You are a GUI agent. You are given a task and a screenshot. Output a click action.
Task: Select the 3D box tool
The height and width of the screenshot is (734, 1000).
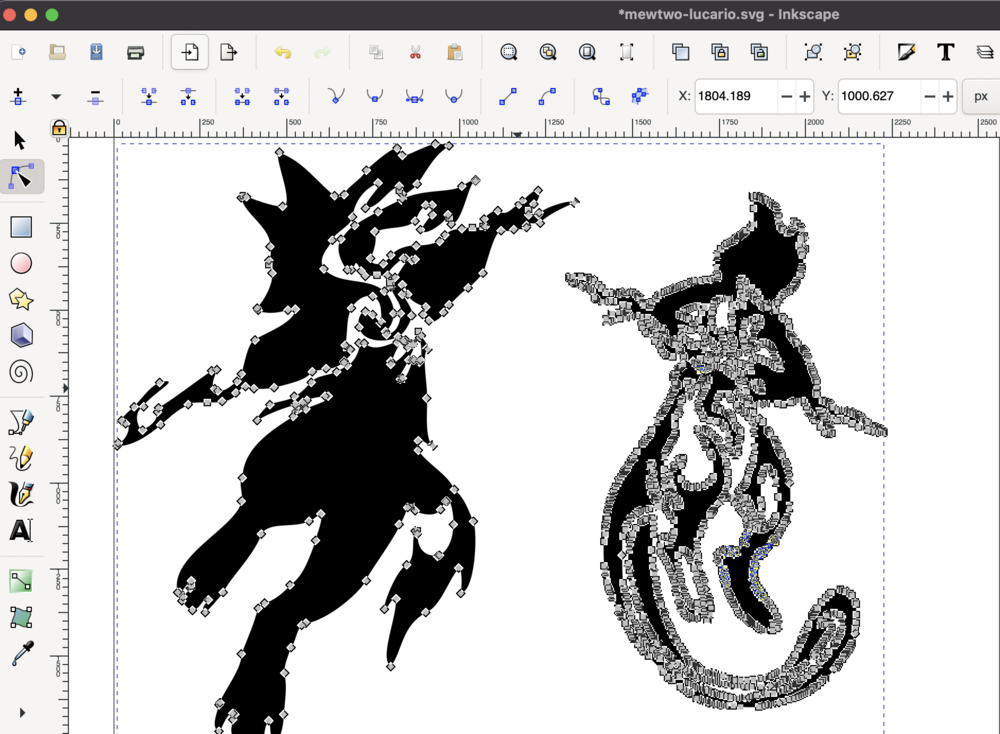21,335
